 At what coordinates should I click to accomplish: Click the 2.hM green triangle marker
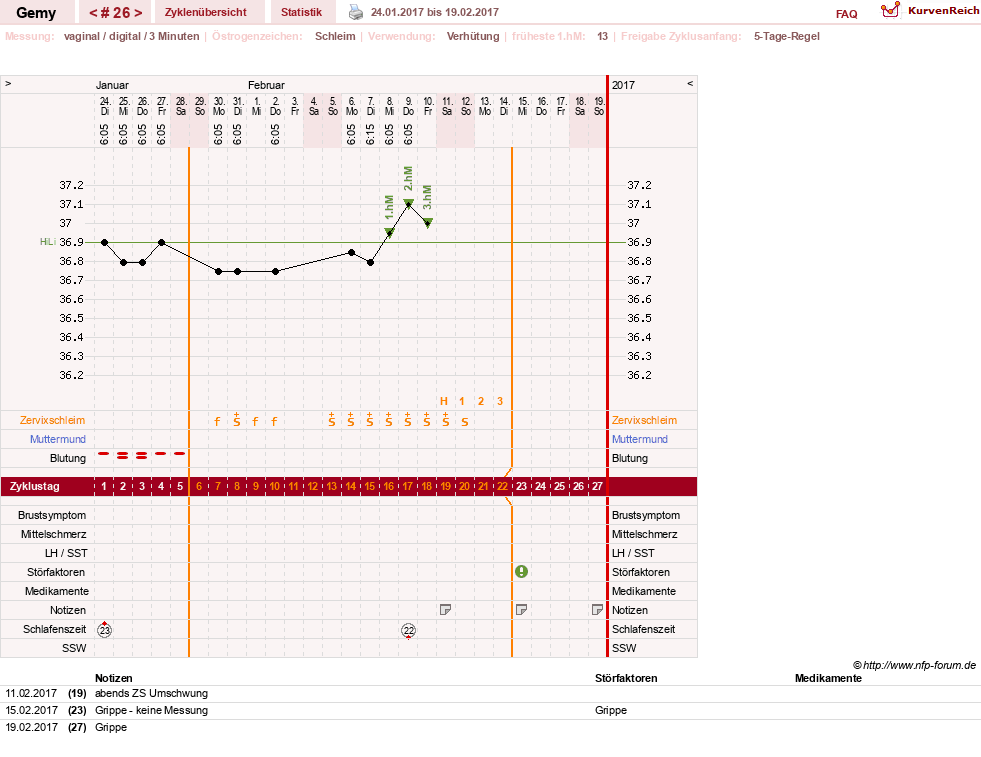[x=409, y=203]
